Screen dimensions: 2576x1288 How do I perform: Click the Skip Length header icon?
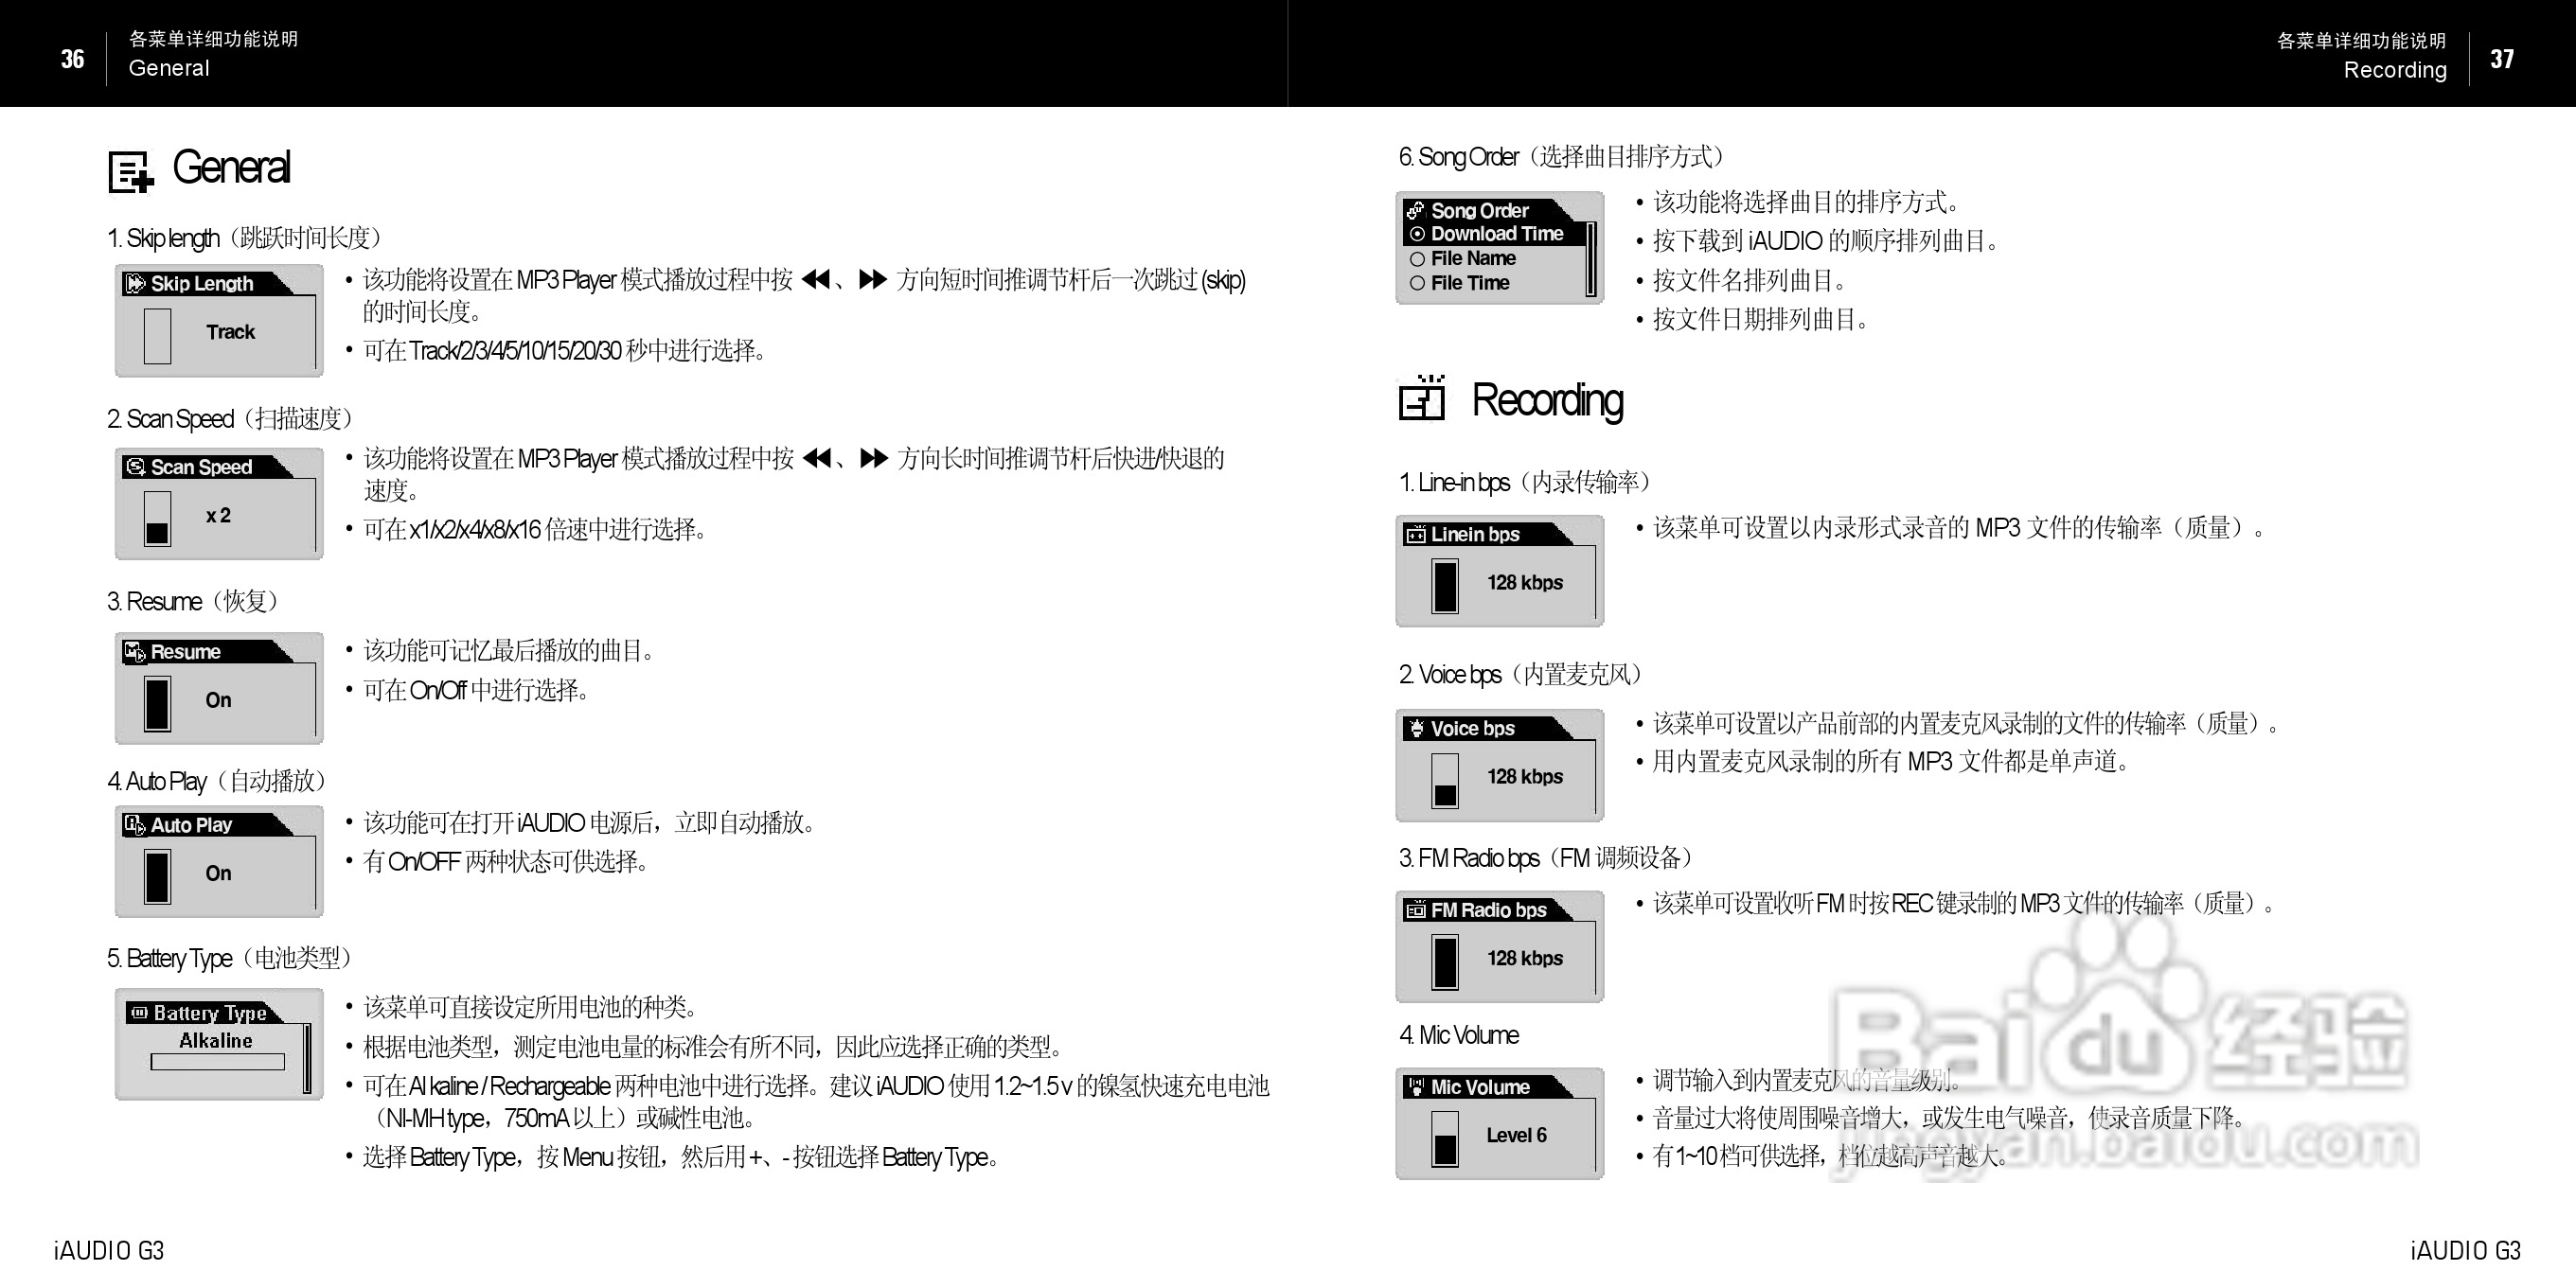pos(136,283)
